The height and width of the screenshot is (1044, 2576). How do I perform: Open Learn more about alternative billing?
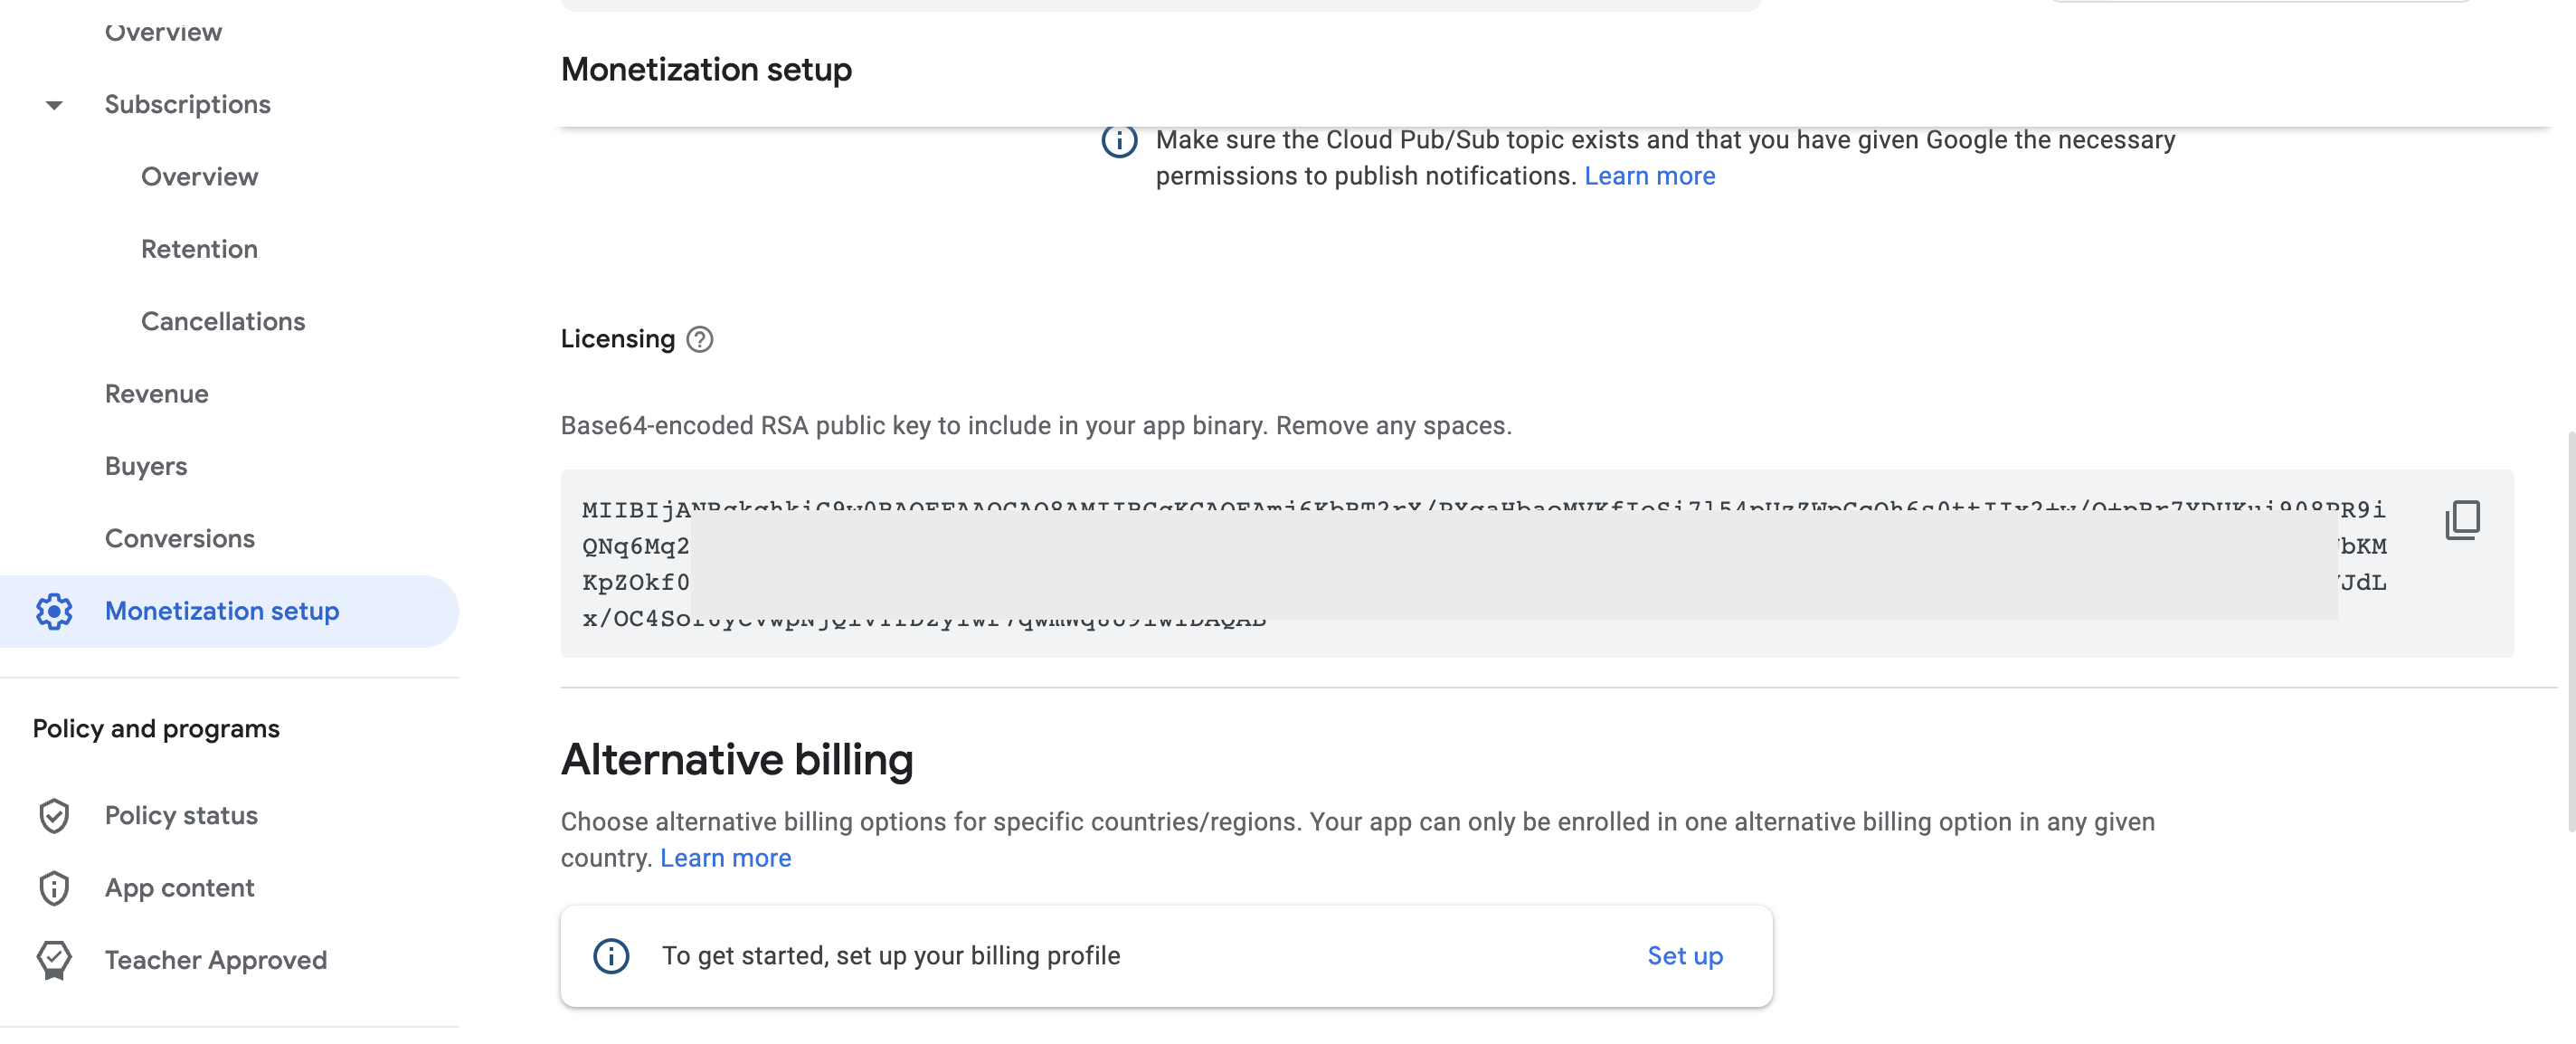point(725,858)
